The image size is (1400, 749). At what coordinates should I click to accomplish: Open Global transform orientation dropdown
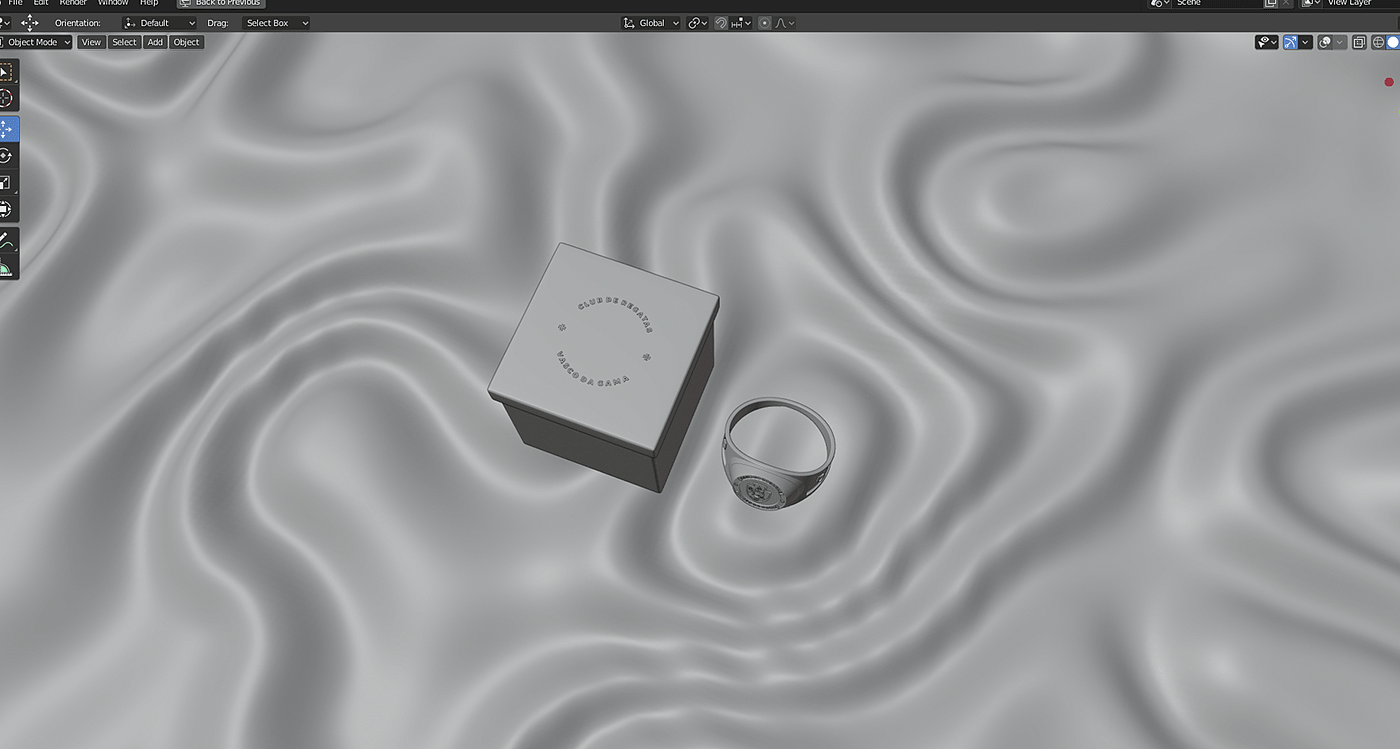click(x=651, y=23)
